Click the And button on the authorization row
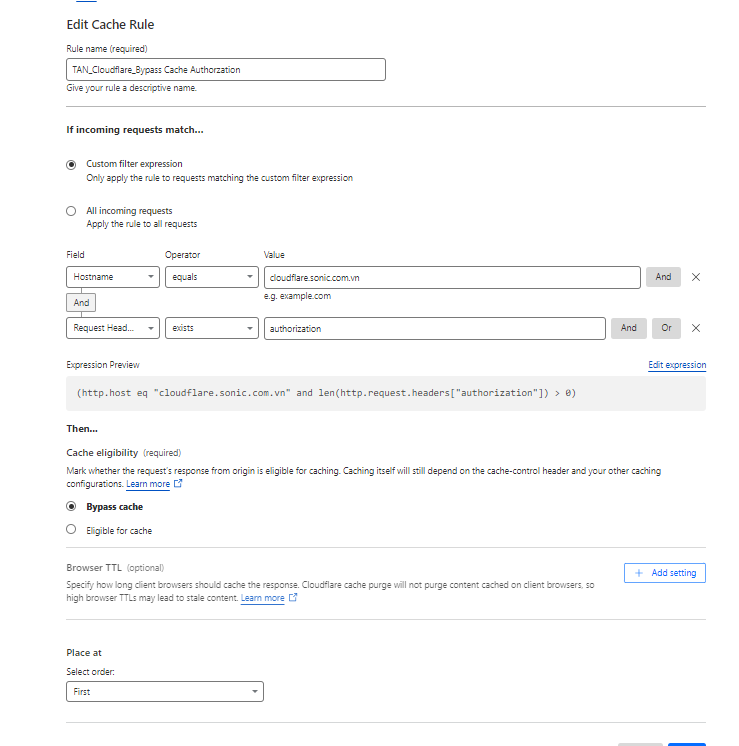Viewport: 739px width, 746px height. coord(628,328)
